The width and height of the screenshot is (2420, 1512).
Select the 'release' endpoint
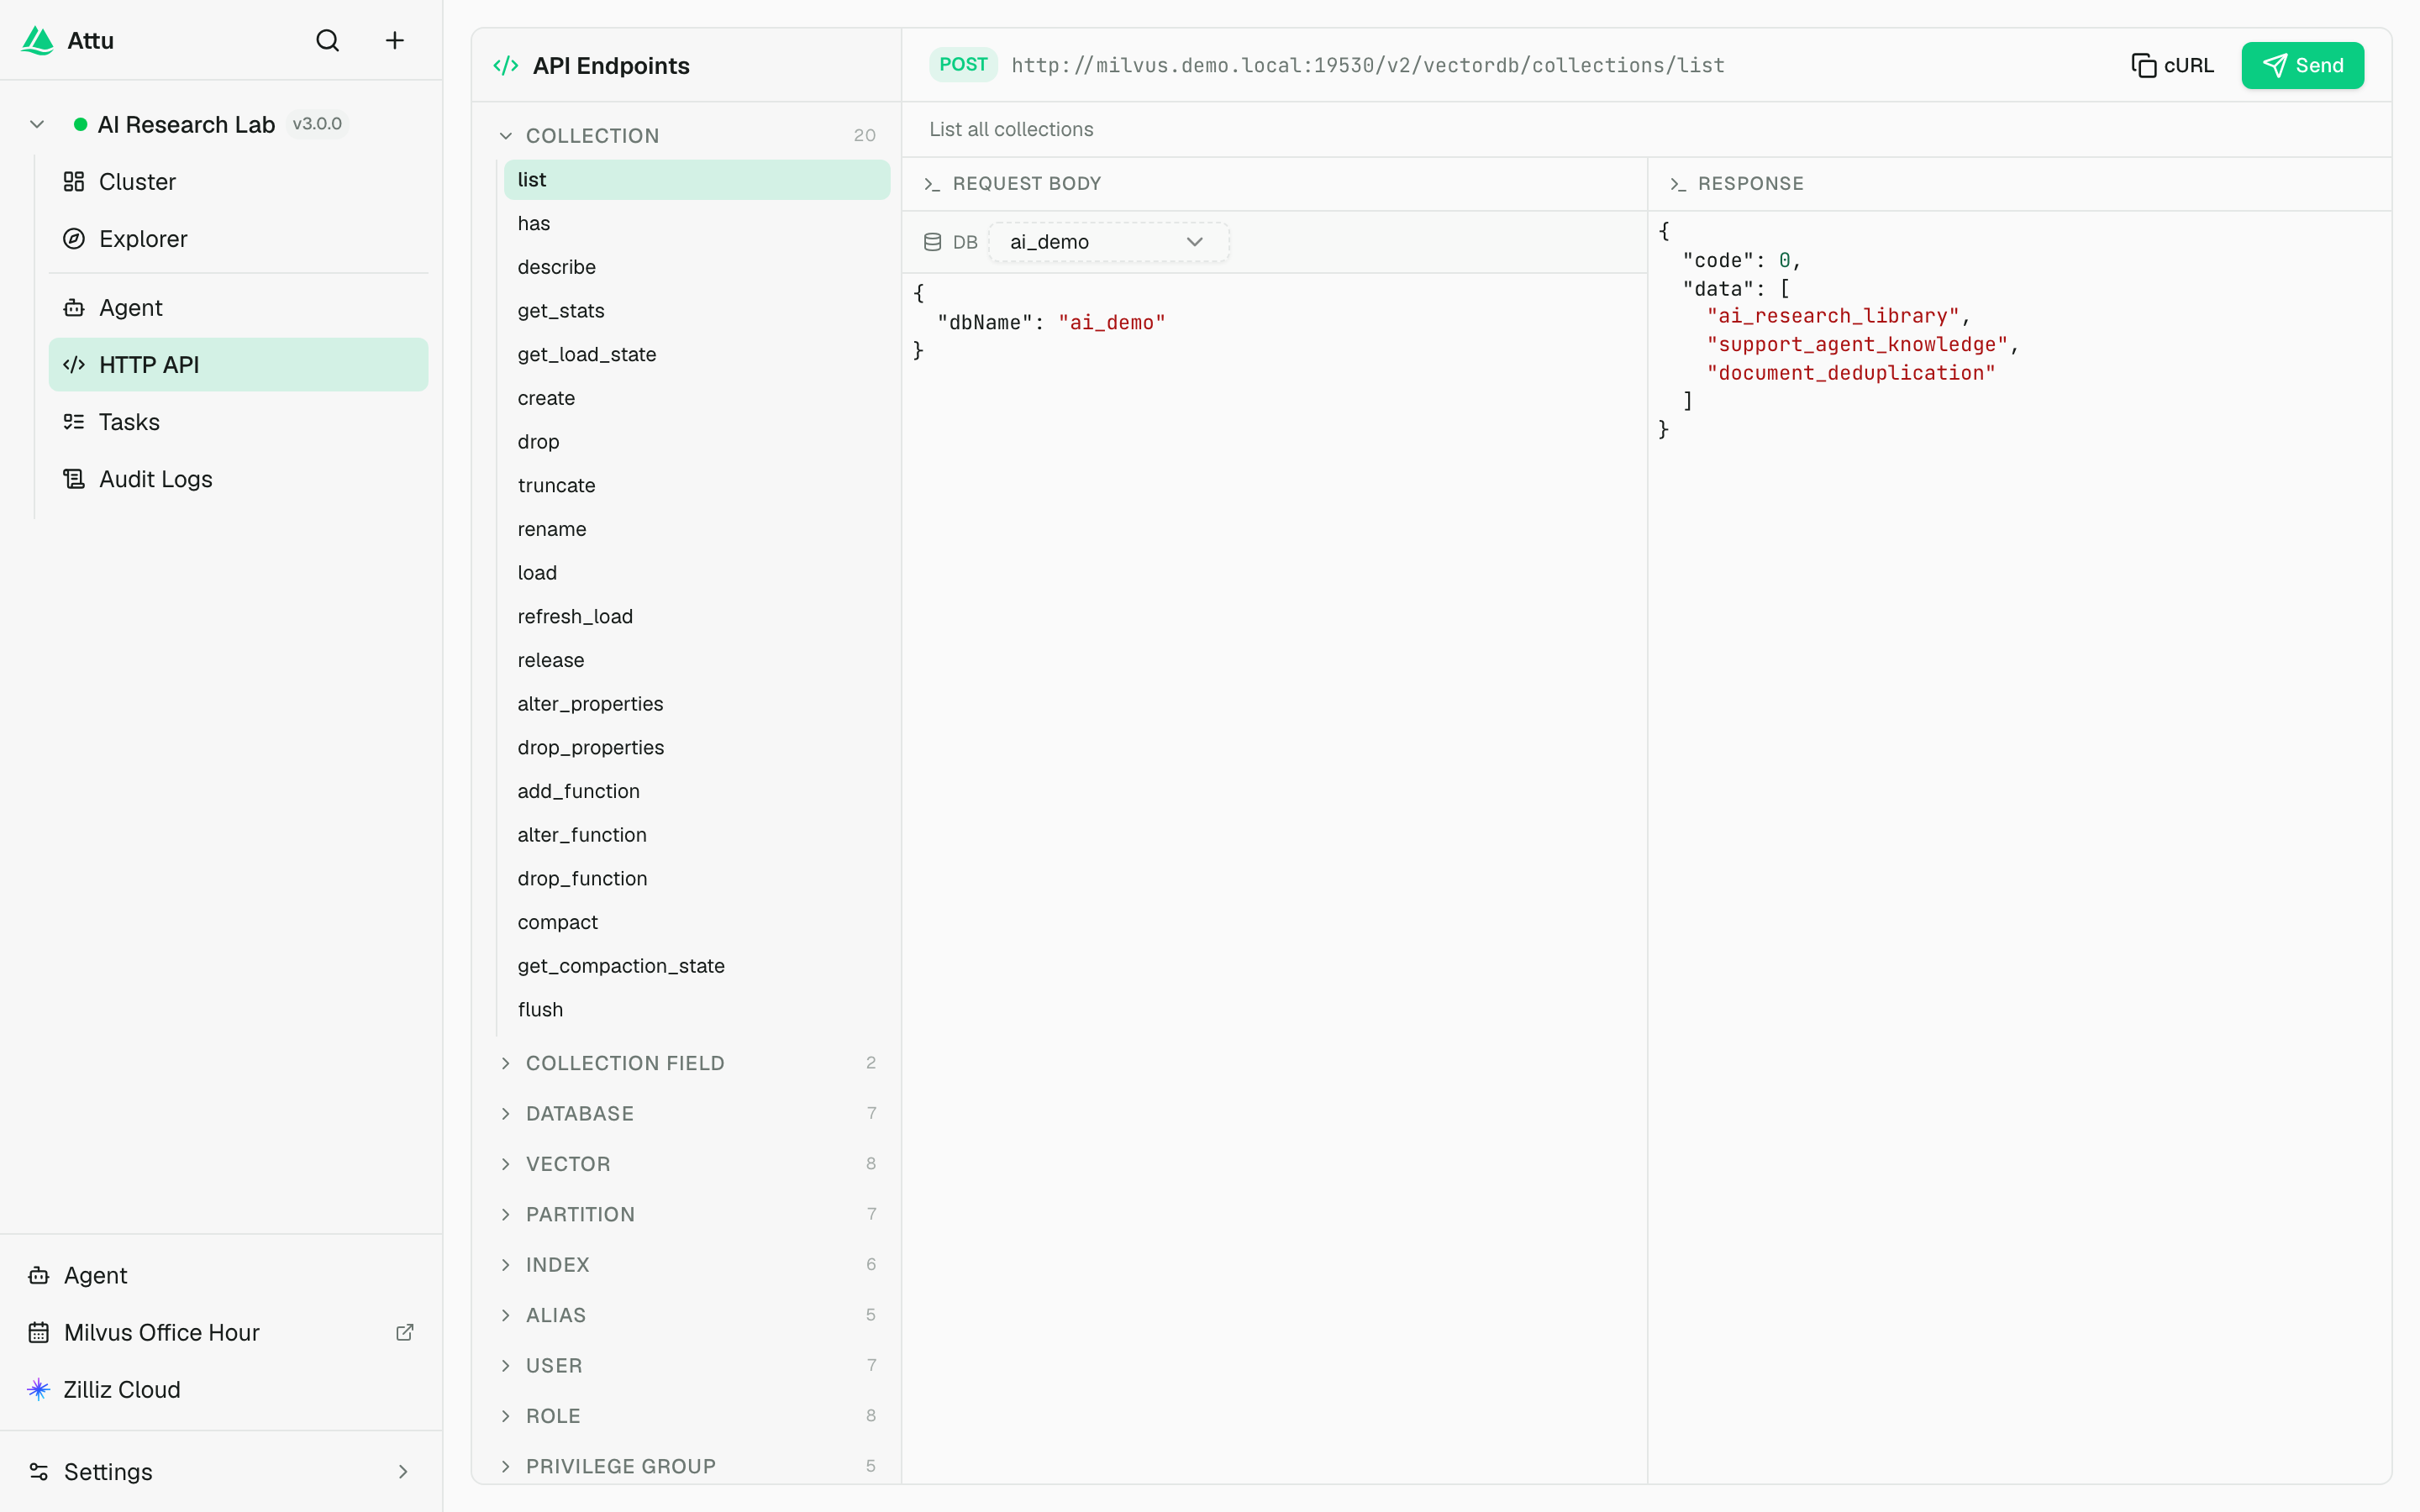pos(697,660)
